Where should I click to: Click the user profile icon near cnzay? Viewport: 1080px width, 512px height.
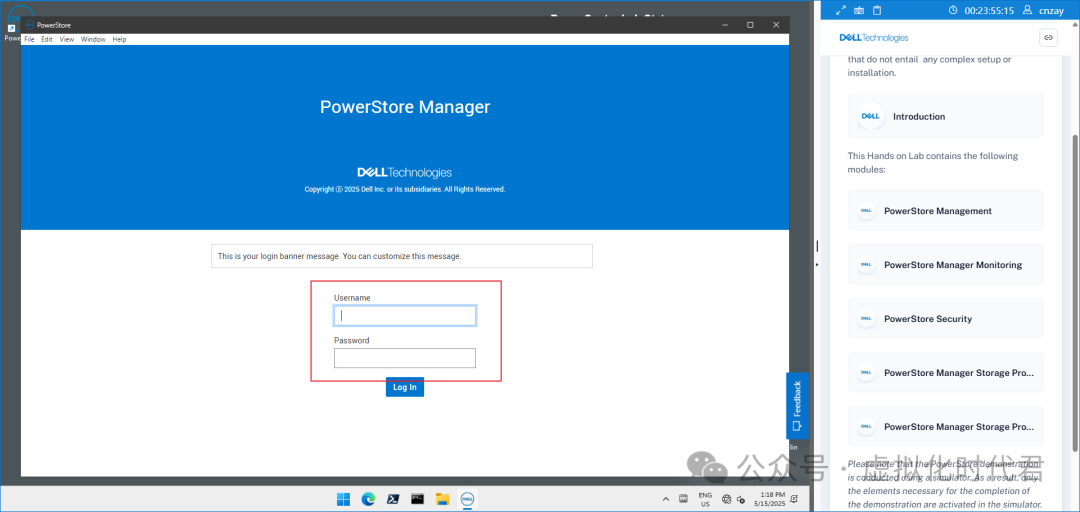point(1028,10)
